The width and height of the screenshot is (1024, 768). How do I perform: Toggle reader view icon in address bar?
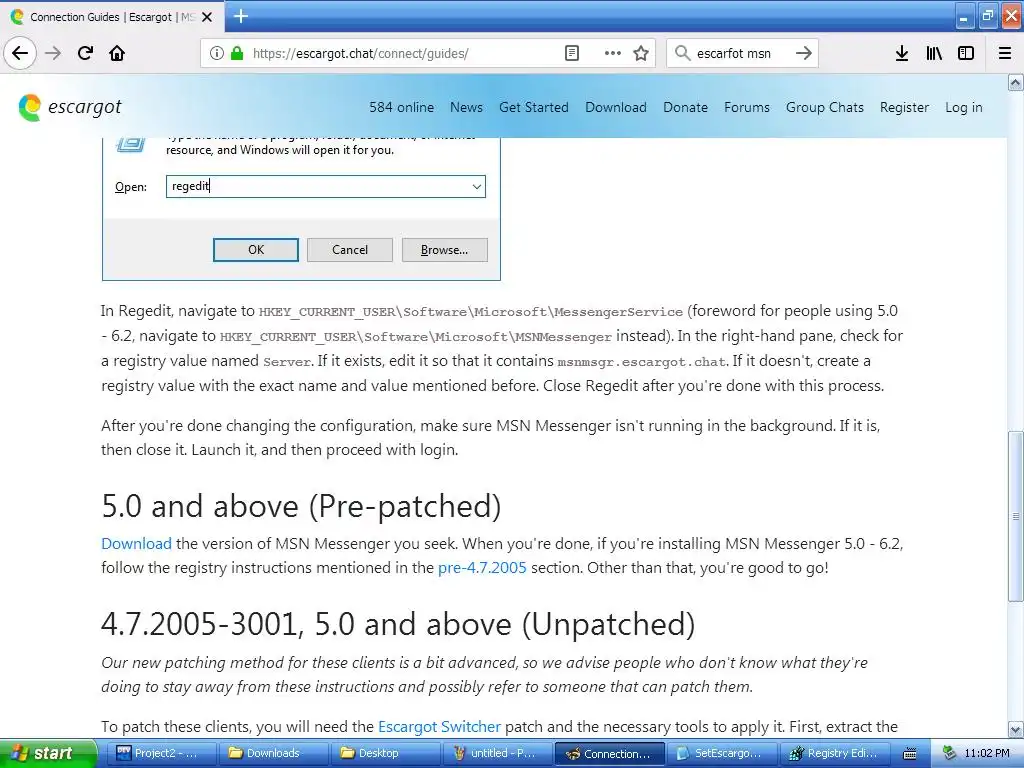[571, 53]
